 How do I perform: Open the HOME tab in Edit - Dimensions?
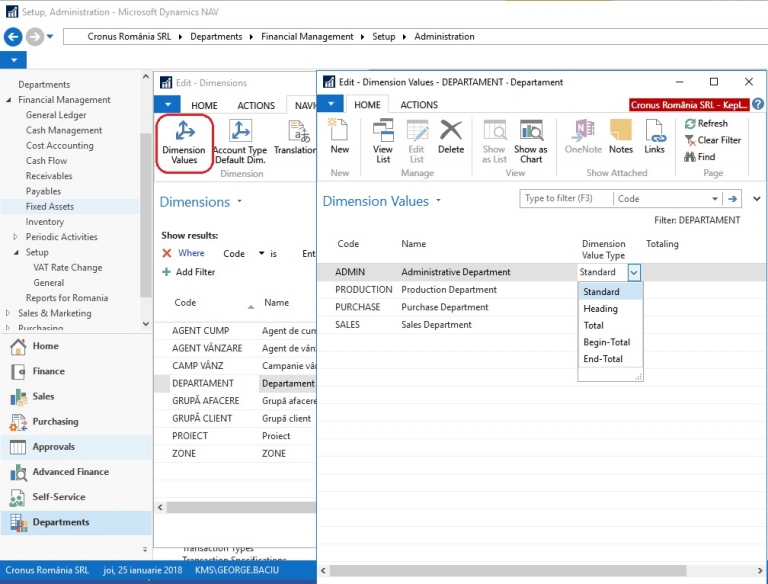click(204, 106)
